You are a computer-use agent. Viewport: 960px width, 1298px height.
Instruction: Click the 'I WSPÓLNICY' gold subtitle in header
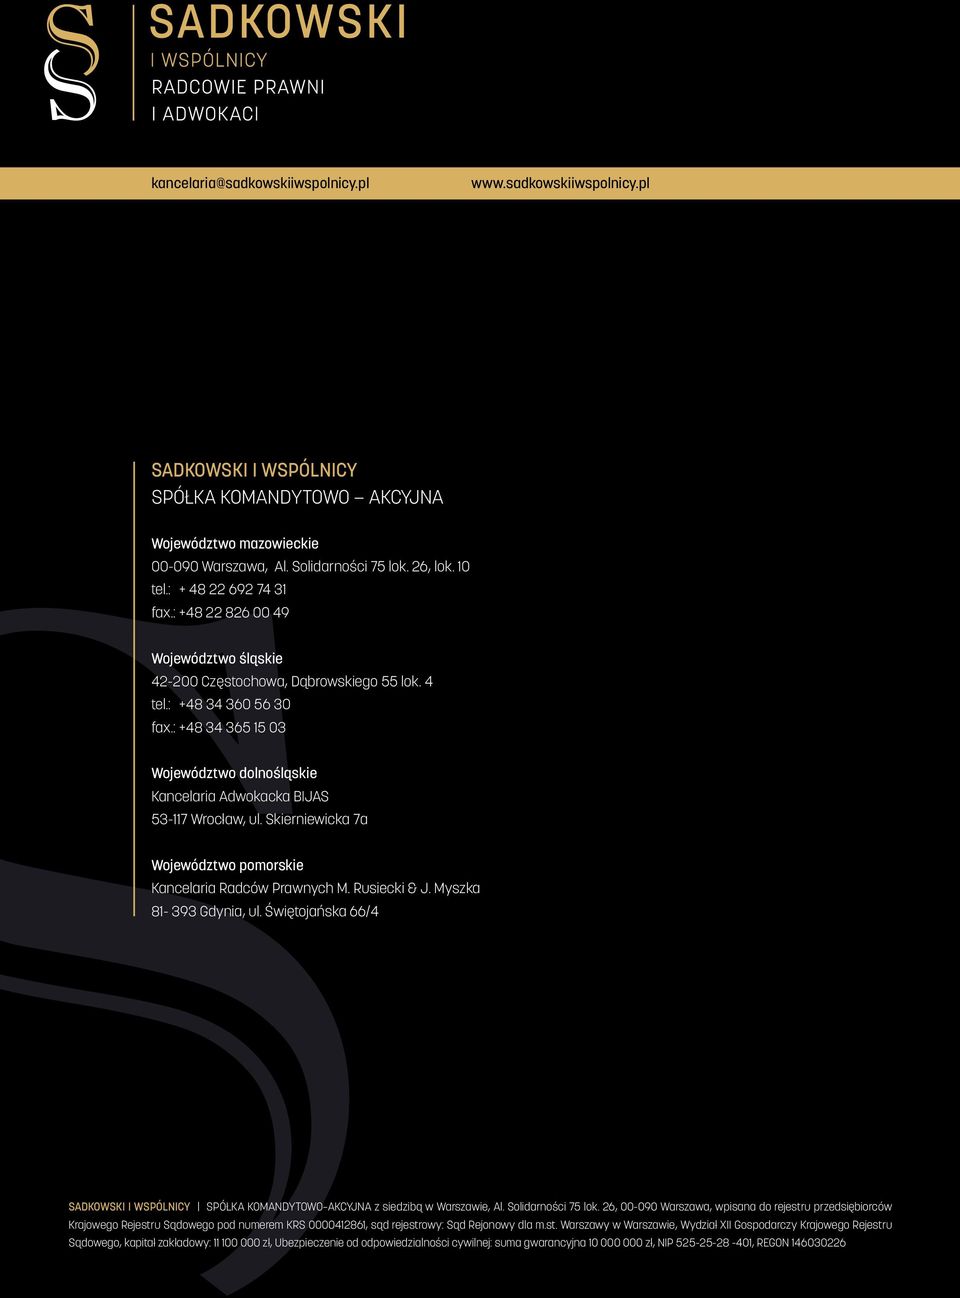point(209,60)
